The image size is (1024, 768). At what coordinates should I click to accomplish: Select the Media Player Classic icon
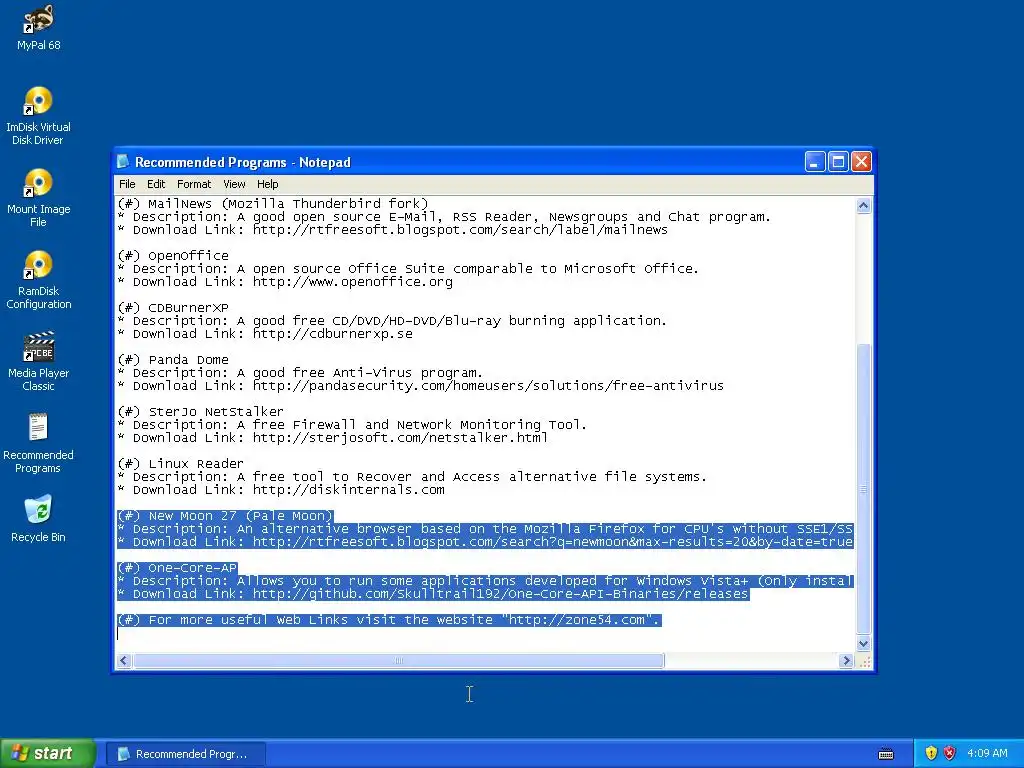coord(39,362)
